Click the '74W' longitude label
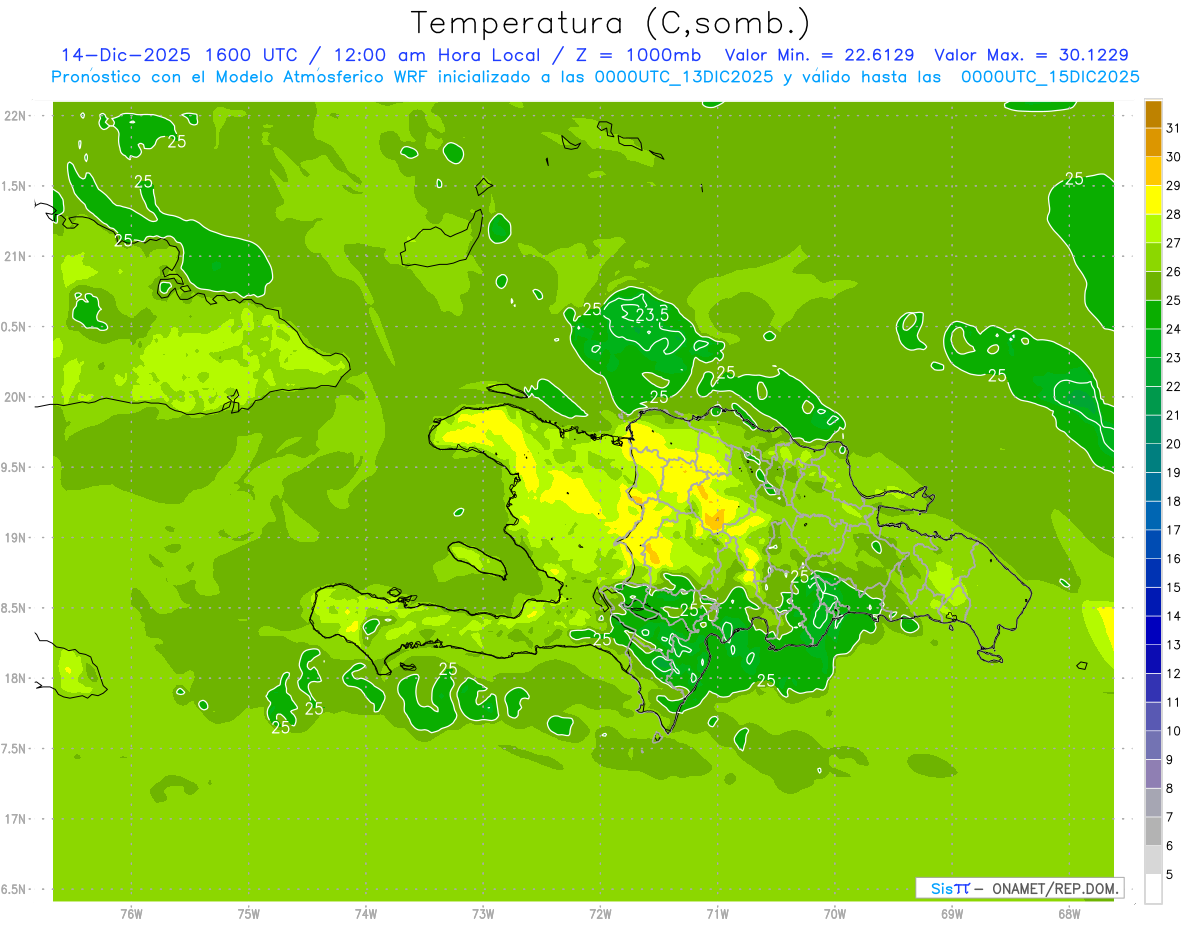Screen dimensions: 1200x927 coord(366,914)
